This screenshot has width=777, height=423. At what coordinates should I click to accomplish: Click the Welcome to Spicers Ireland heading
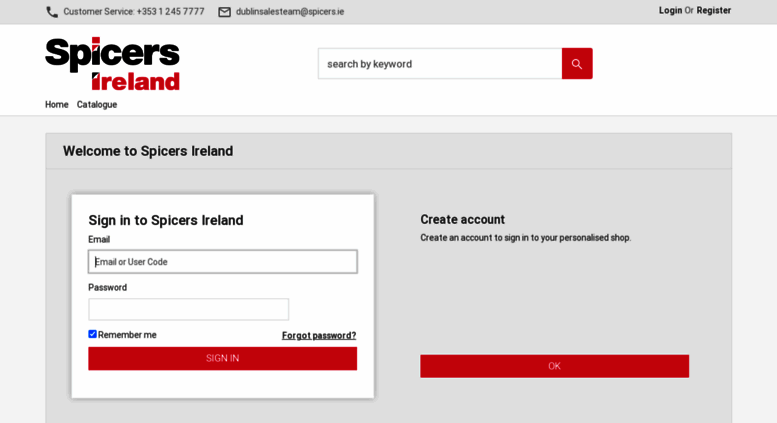(x=148, y=151)
